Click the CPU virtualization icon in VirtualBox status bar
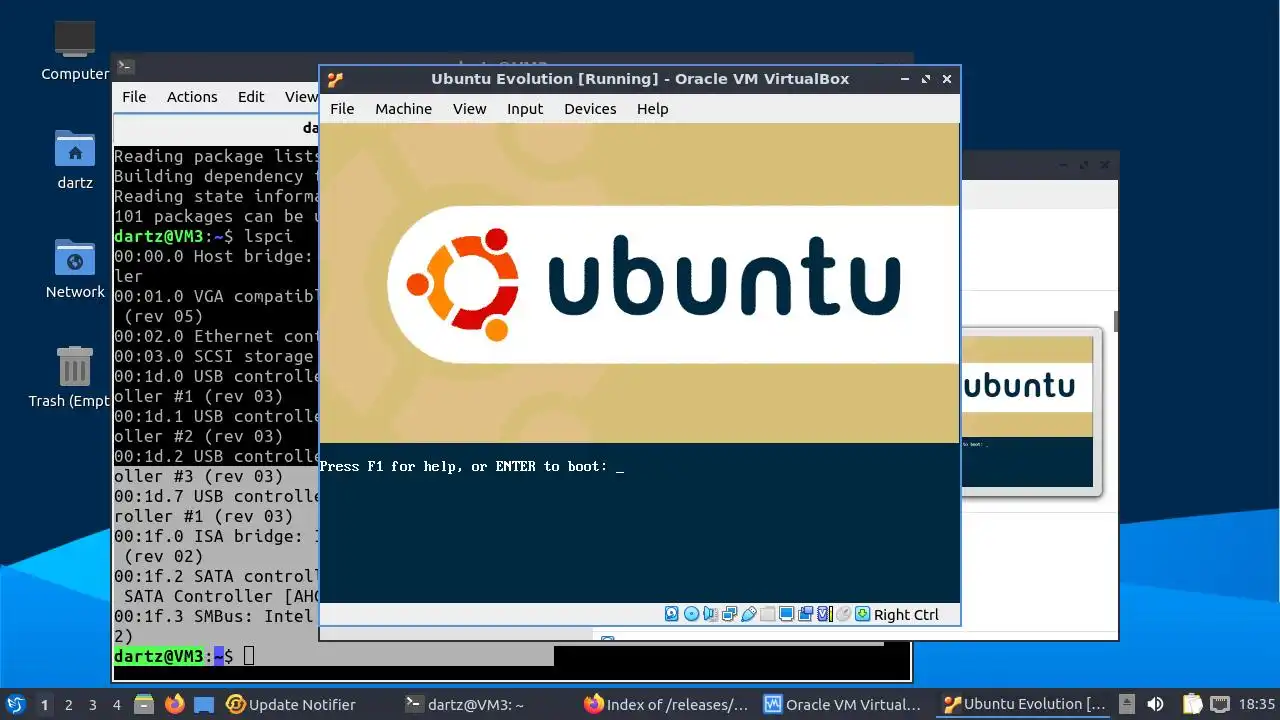The width and height of the screenshot is (1280, 720). (825, 614)
